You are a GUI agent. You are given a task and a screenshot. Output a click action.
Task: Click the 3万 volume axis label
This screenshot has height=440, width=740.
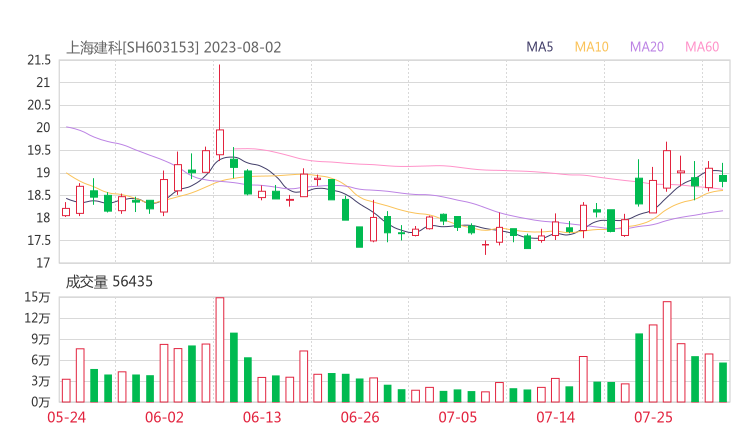coord(41,381)
